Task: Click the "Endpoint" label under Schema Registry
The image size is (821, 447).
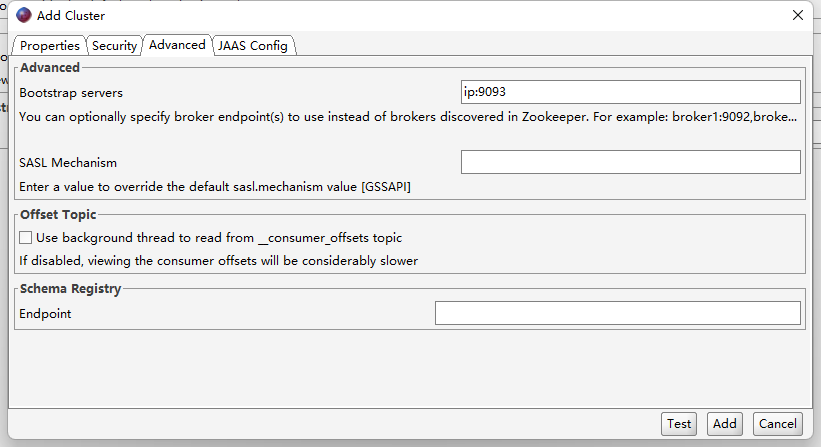Action: pos(45,314)
